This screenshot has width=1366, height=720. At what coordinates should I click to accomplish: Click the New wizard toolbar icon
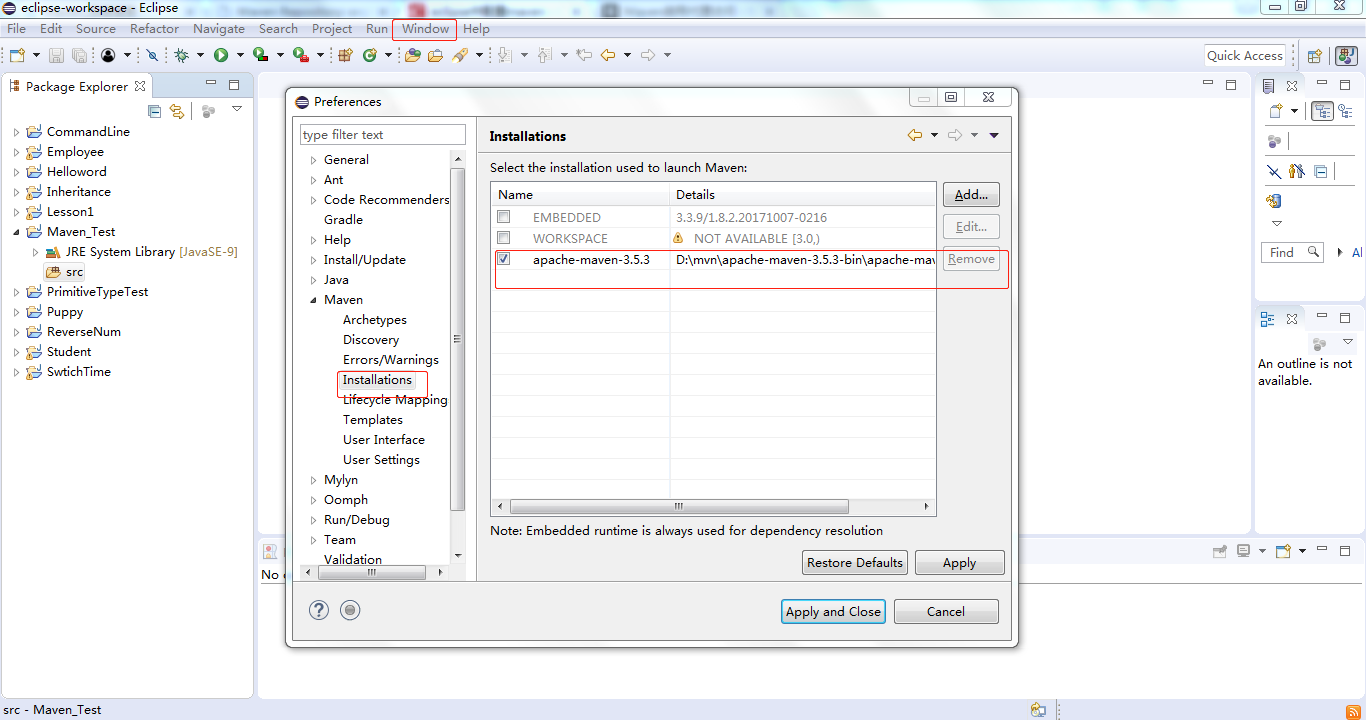click(x=17, y=55)
